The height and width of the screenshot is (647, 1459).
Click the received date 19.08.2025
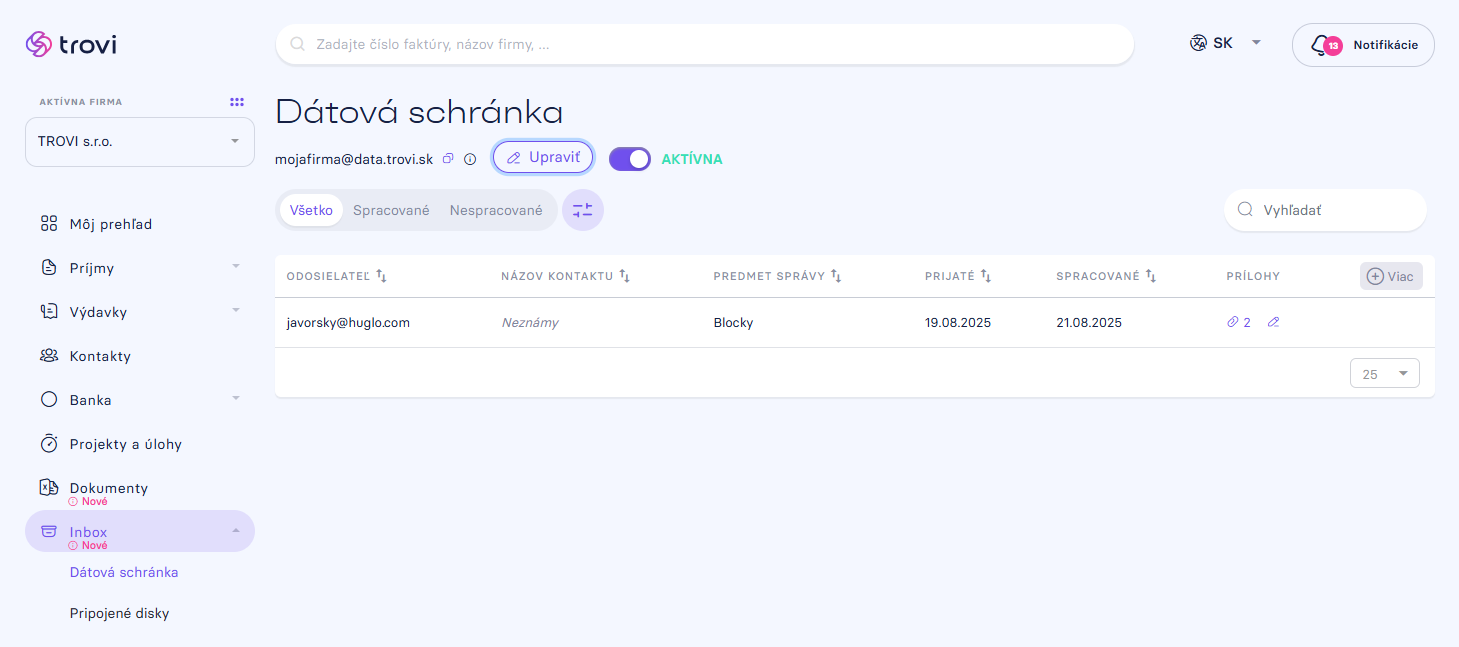point(958,323)
